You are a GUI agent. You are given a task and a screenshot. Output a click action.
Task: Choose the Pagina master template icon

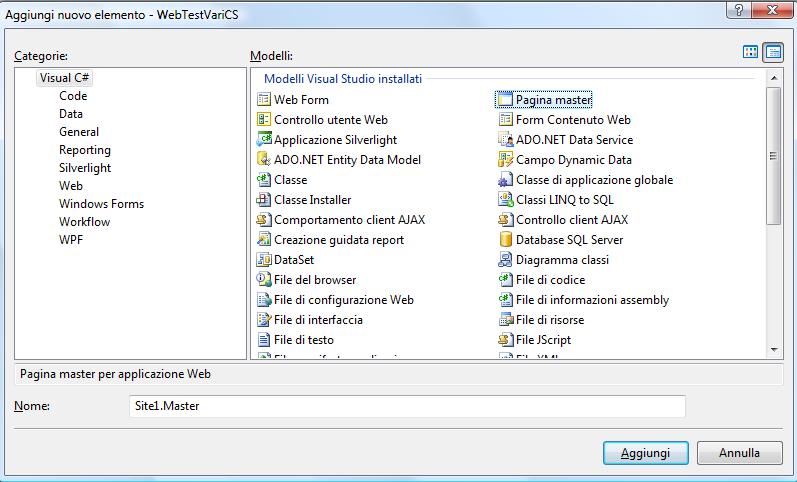(x=505, y=100)
